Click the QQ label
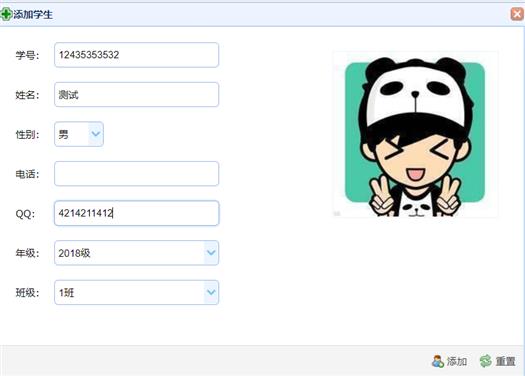Screen dimensions: 525x376 [x=25, y=214]
